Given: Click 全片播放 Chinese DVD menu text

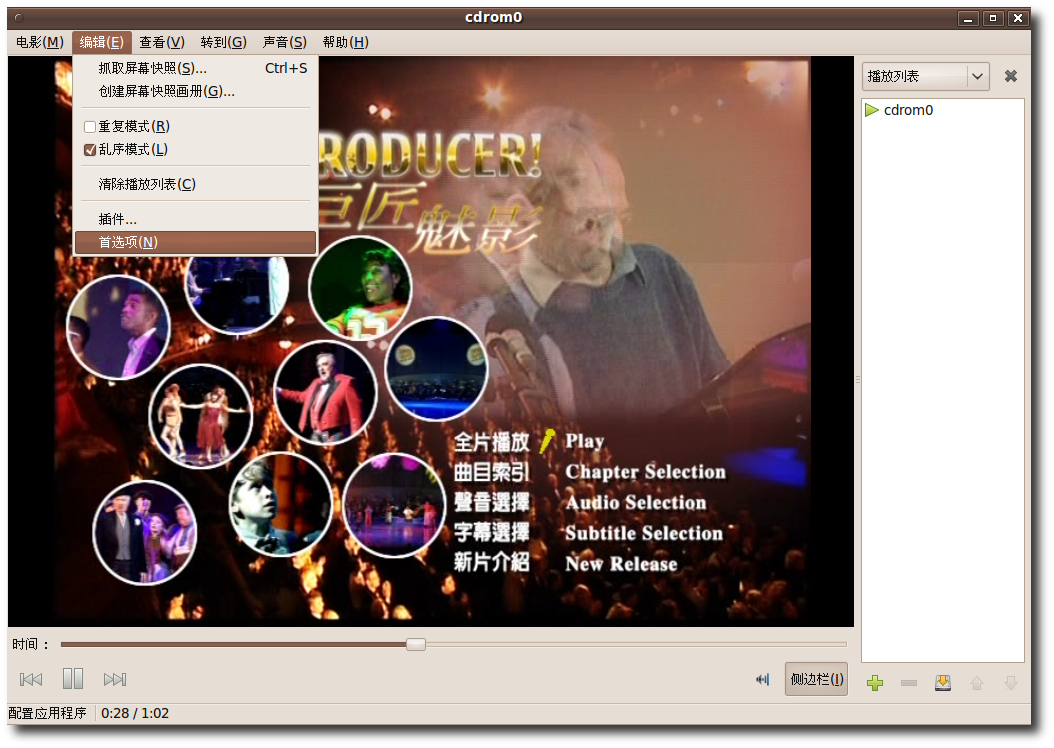Looking at the screenshot, I should (x=492, y=442).
